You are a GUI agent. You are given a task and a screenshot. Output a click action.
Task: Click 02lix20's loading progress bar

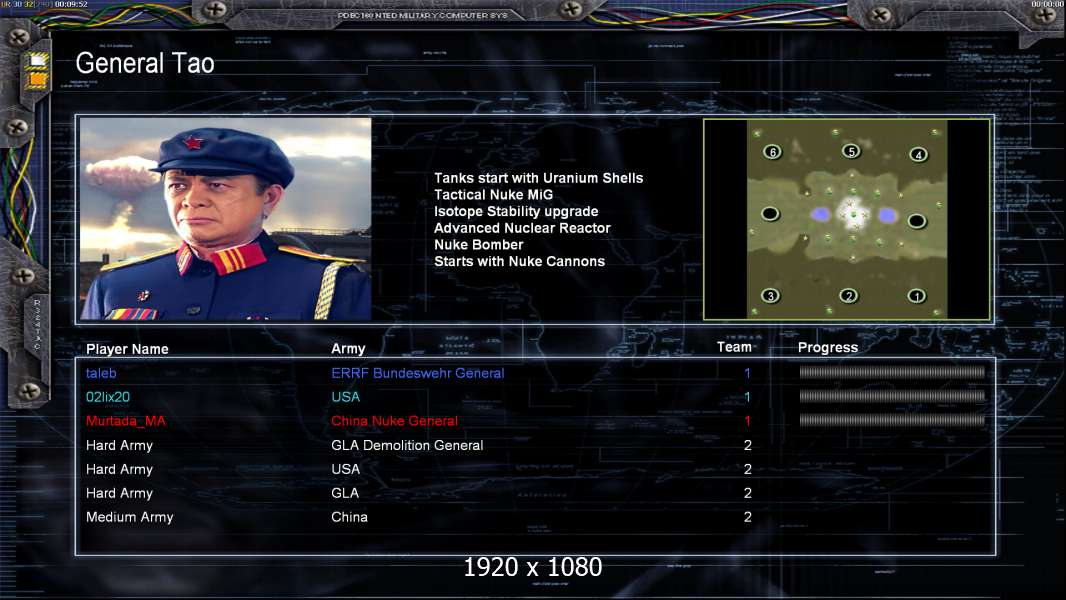click(x=892, y=396)
